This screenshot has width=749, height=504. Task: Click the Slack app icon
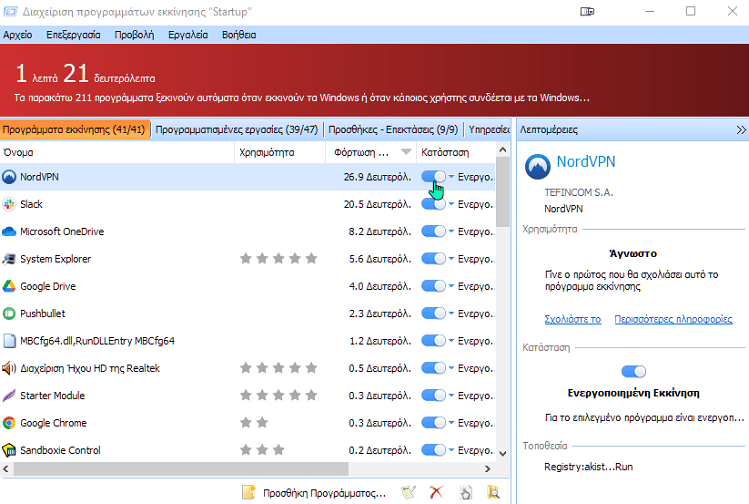(9, 204)
